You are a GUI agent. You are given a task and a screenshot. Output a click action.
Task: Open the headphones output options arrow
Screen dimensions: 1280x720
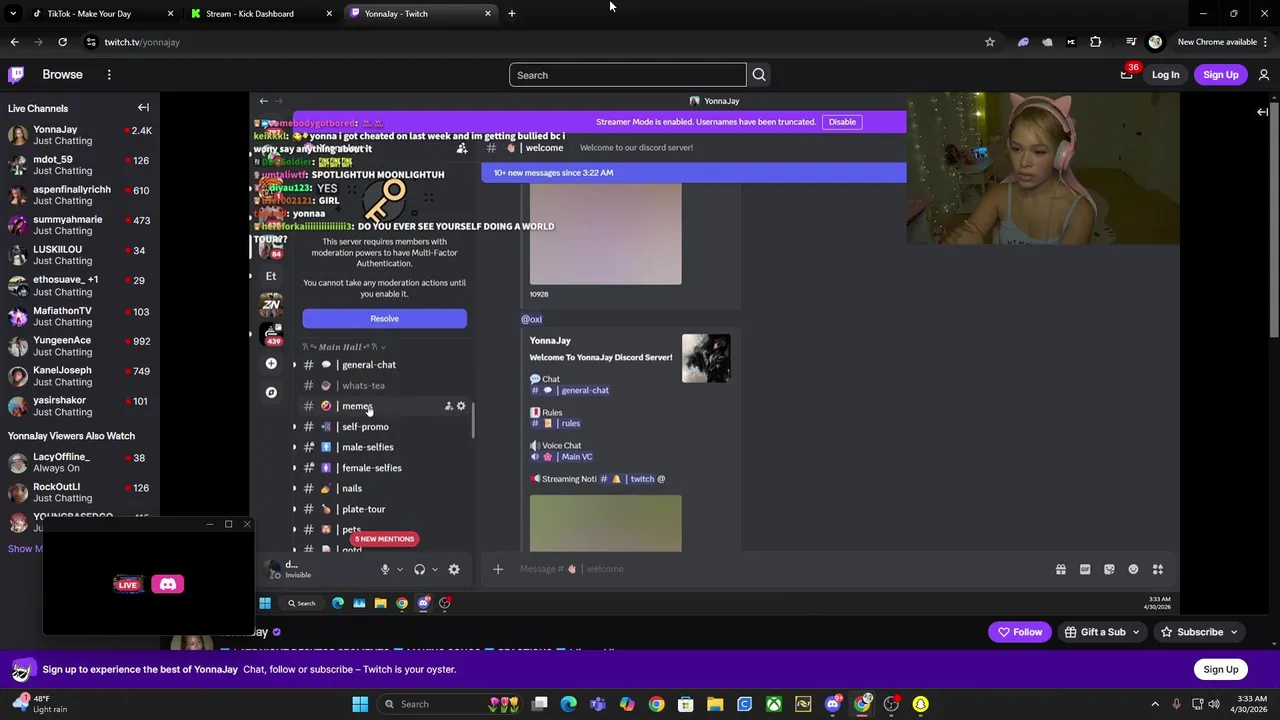(x=434, y=570)
